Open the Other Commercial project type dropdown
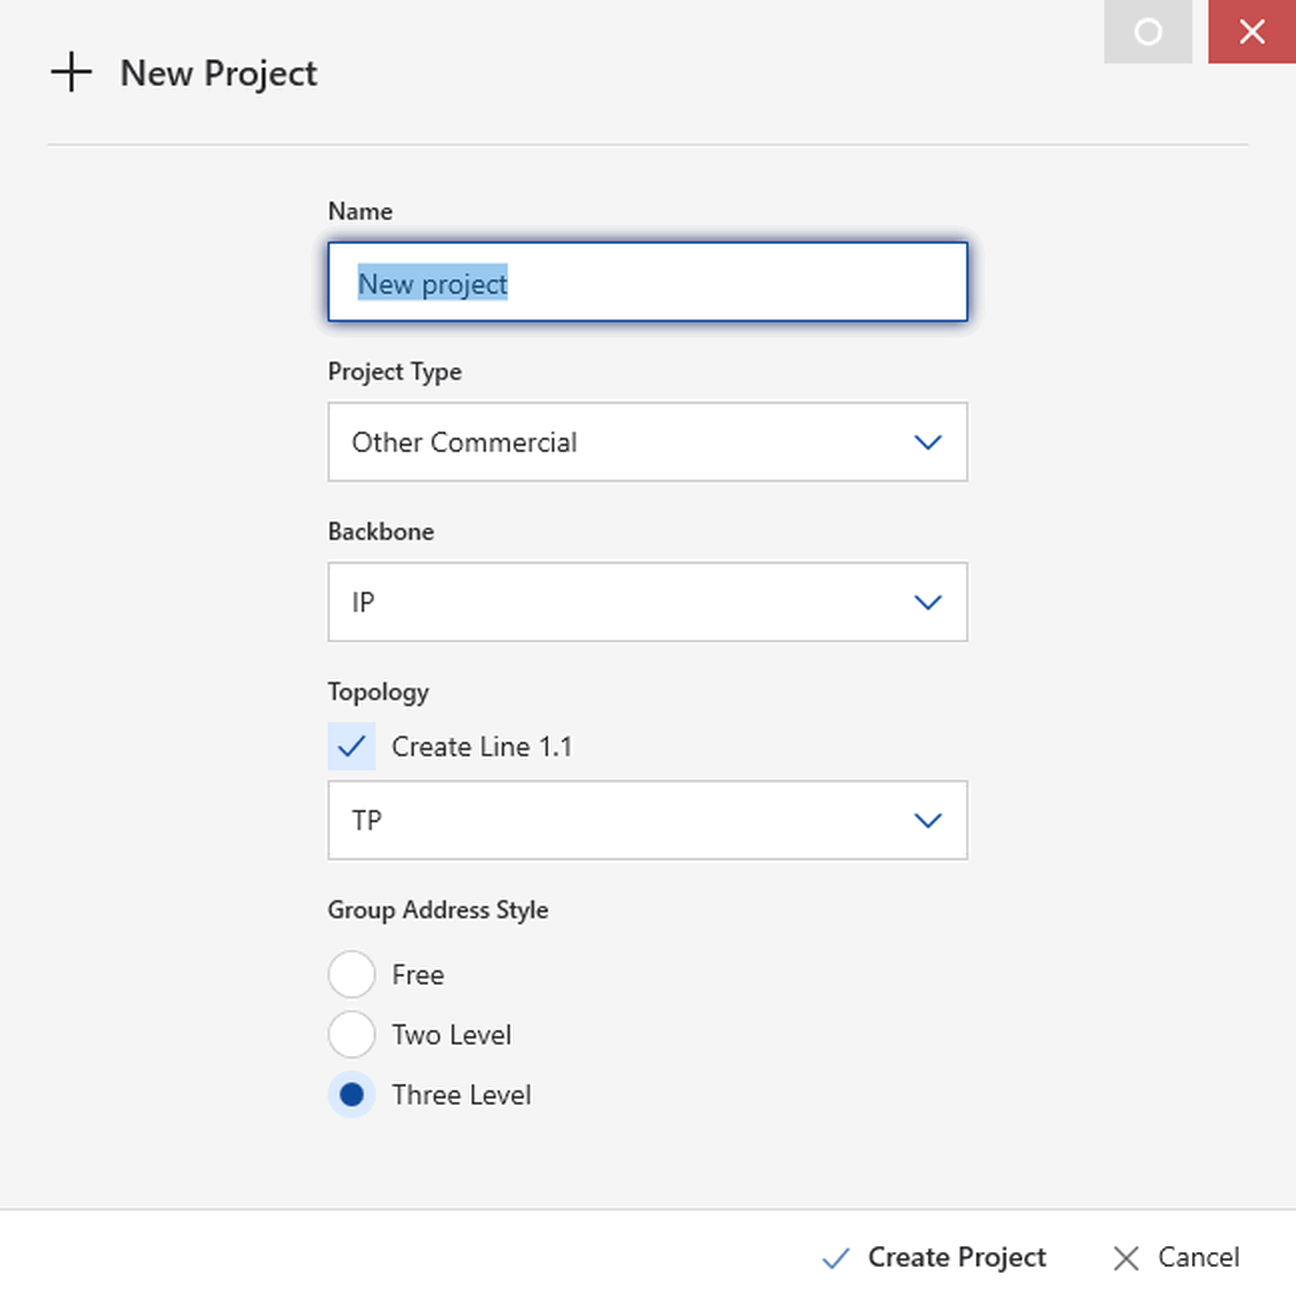The width and height of the screenshot is (1296, 1304). (x=648, y=442)
